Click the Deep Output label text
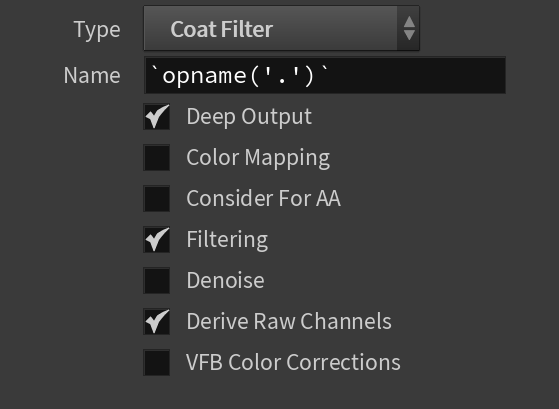559x409 pixels. pos(249,117)
